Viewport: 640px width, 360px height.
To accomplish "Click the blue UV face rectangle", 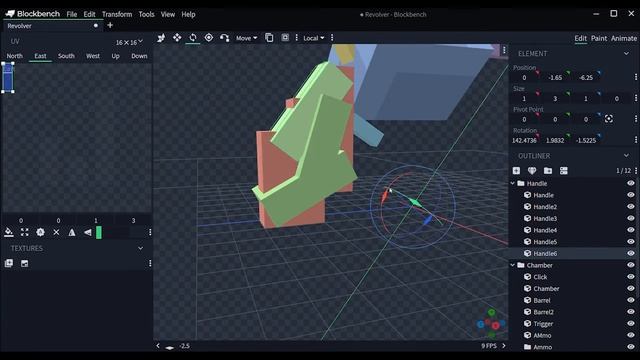I will [8, 78].
